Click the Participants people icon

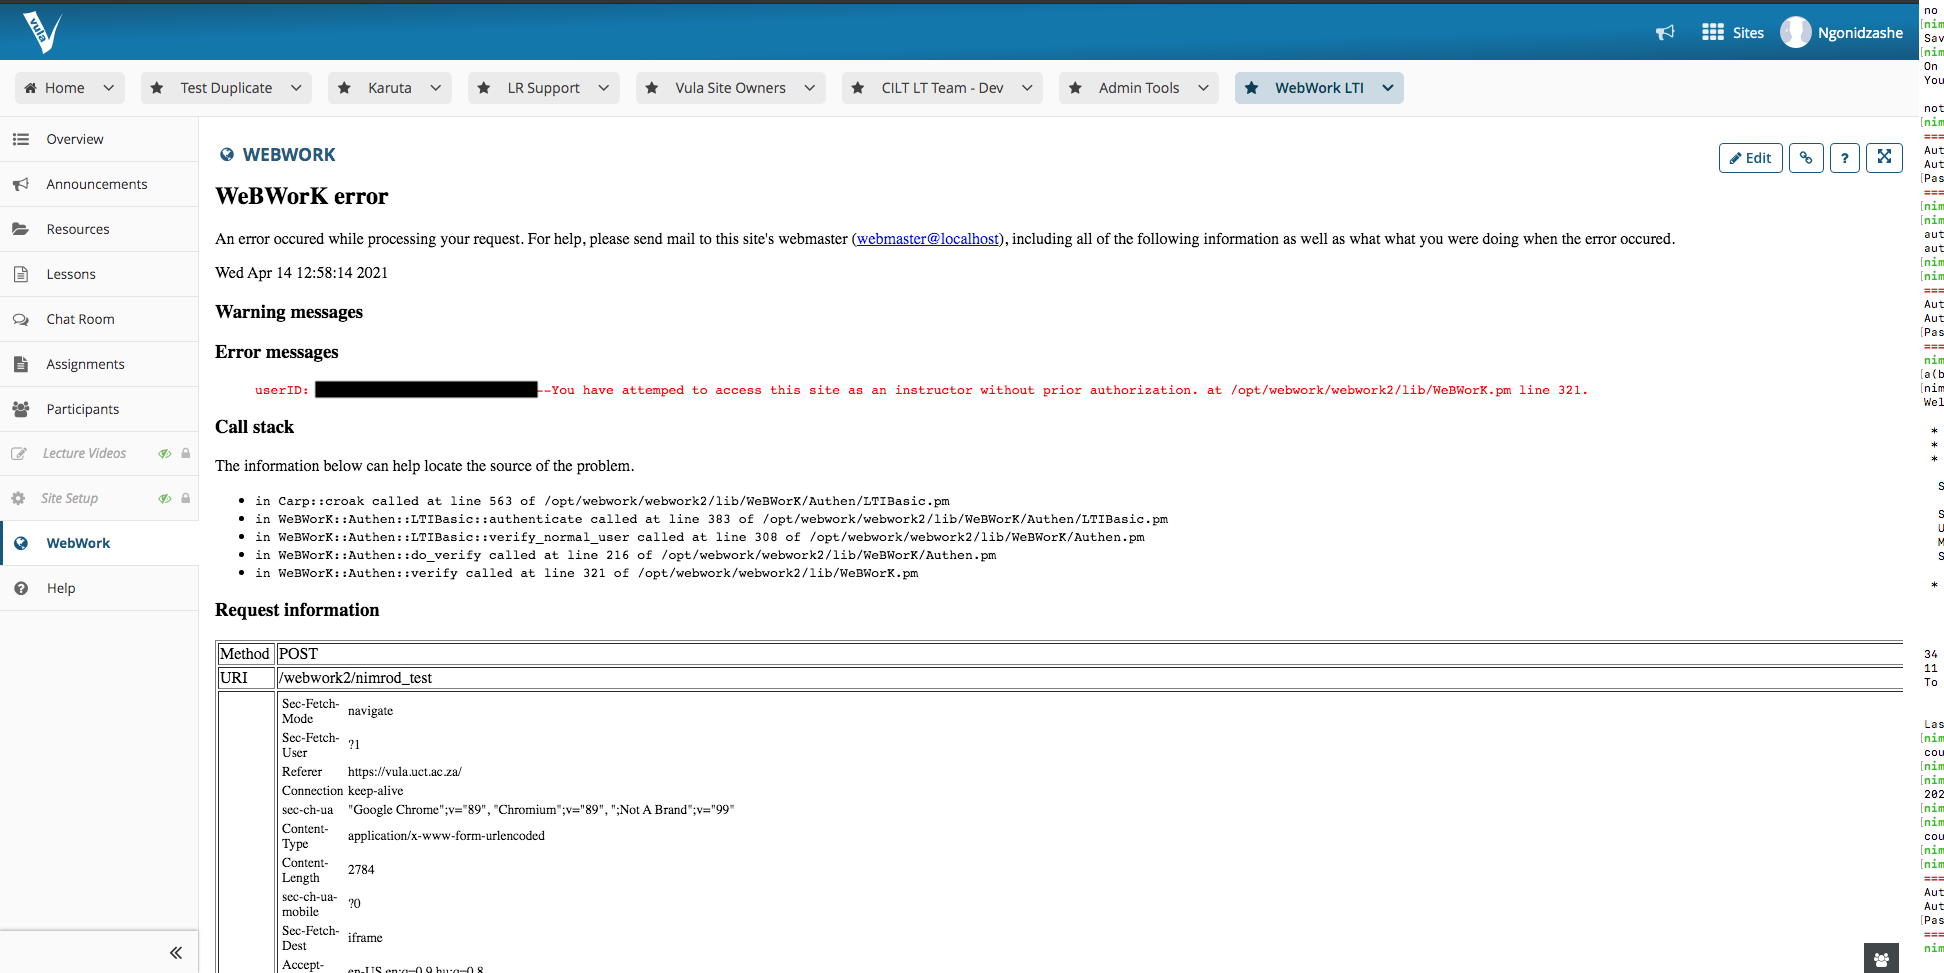tap(20, 409)
